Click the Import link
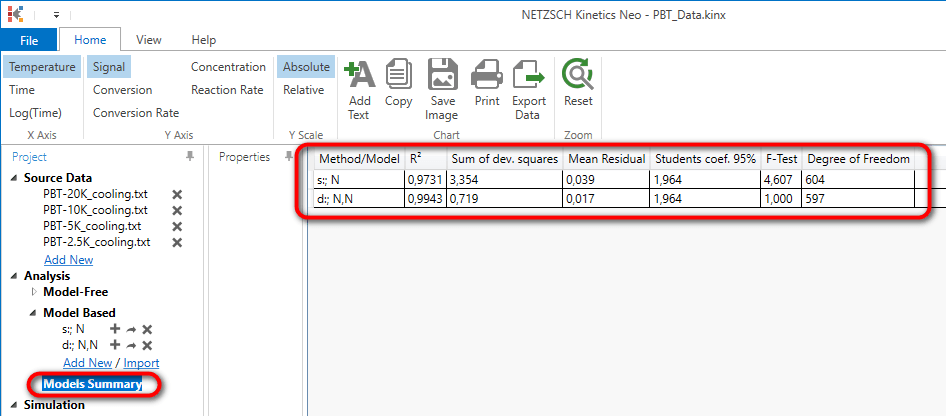Viewport: 946px width, 416px height. pos(141,363)
